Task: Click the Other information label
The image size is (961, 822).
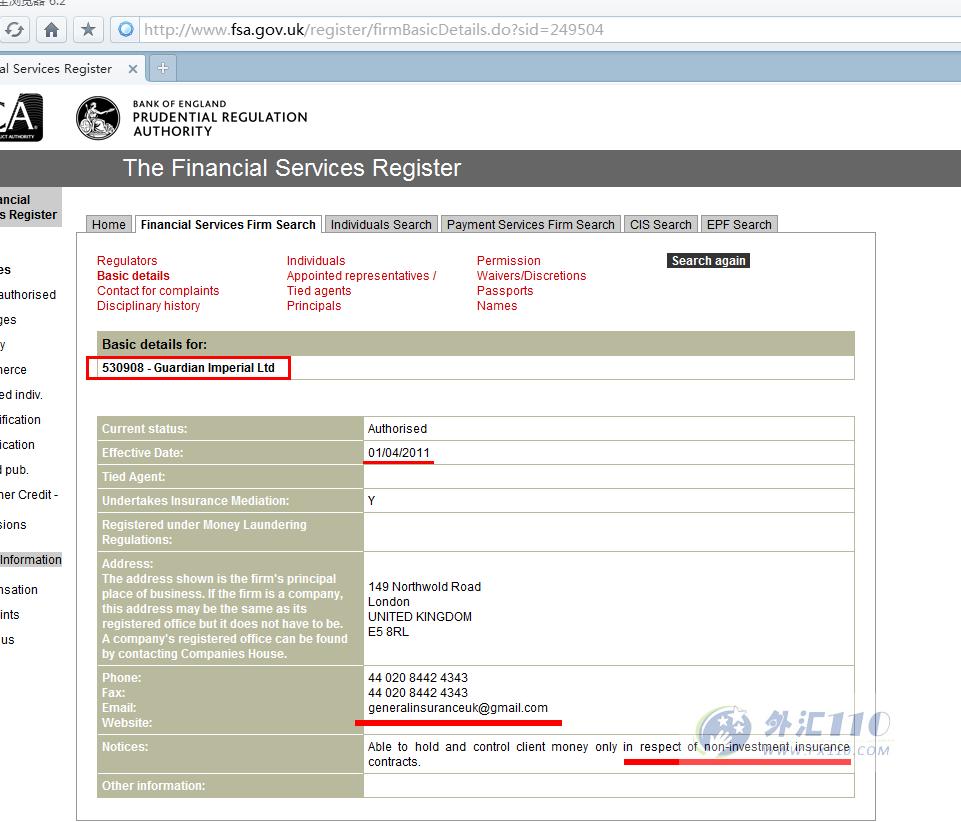Action: [x=153, y=785]
